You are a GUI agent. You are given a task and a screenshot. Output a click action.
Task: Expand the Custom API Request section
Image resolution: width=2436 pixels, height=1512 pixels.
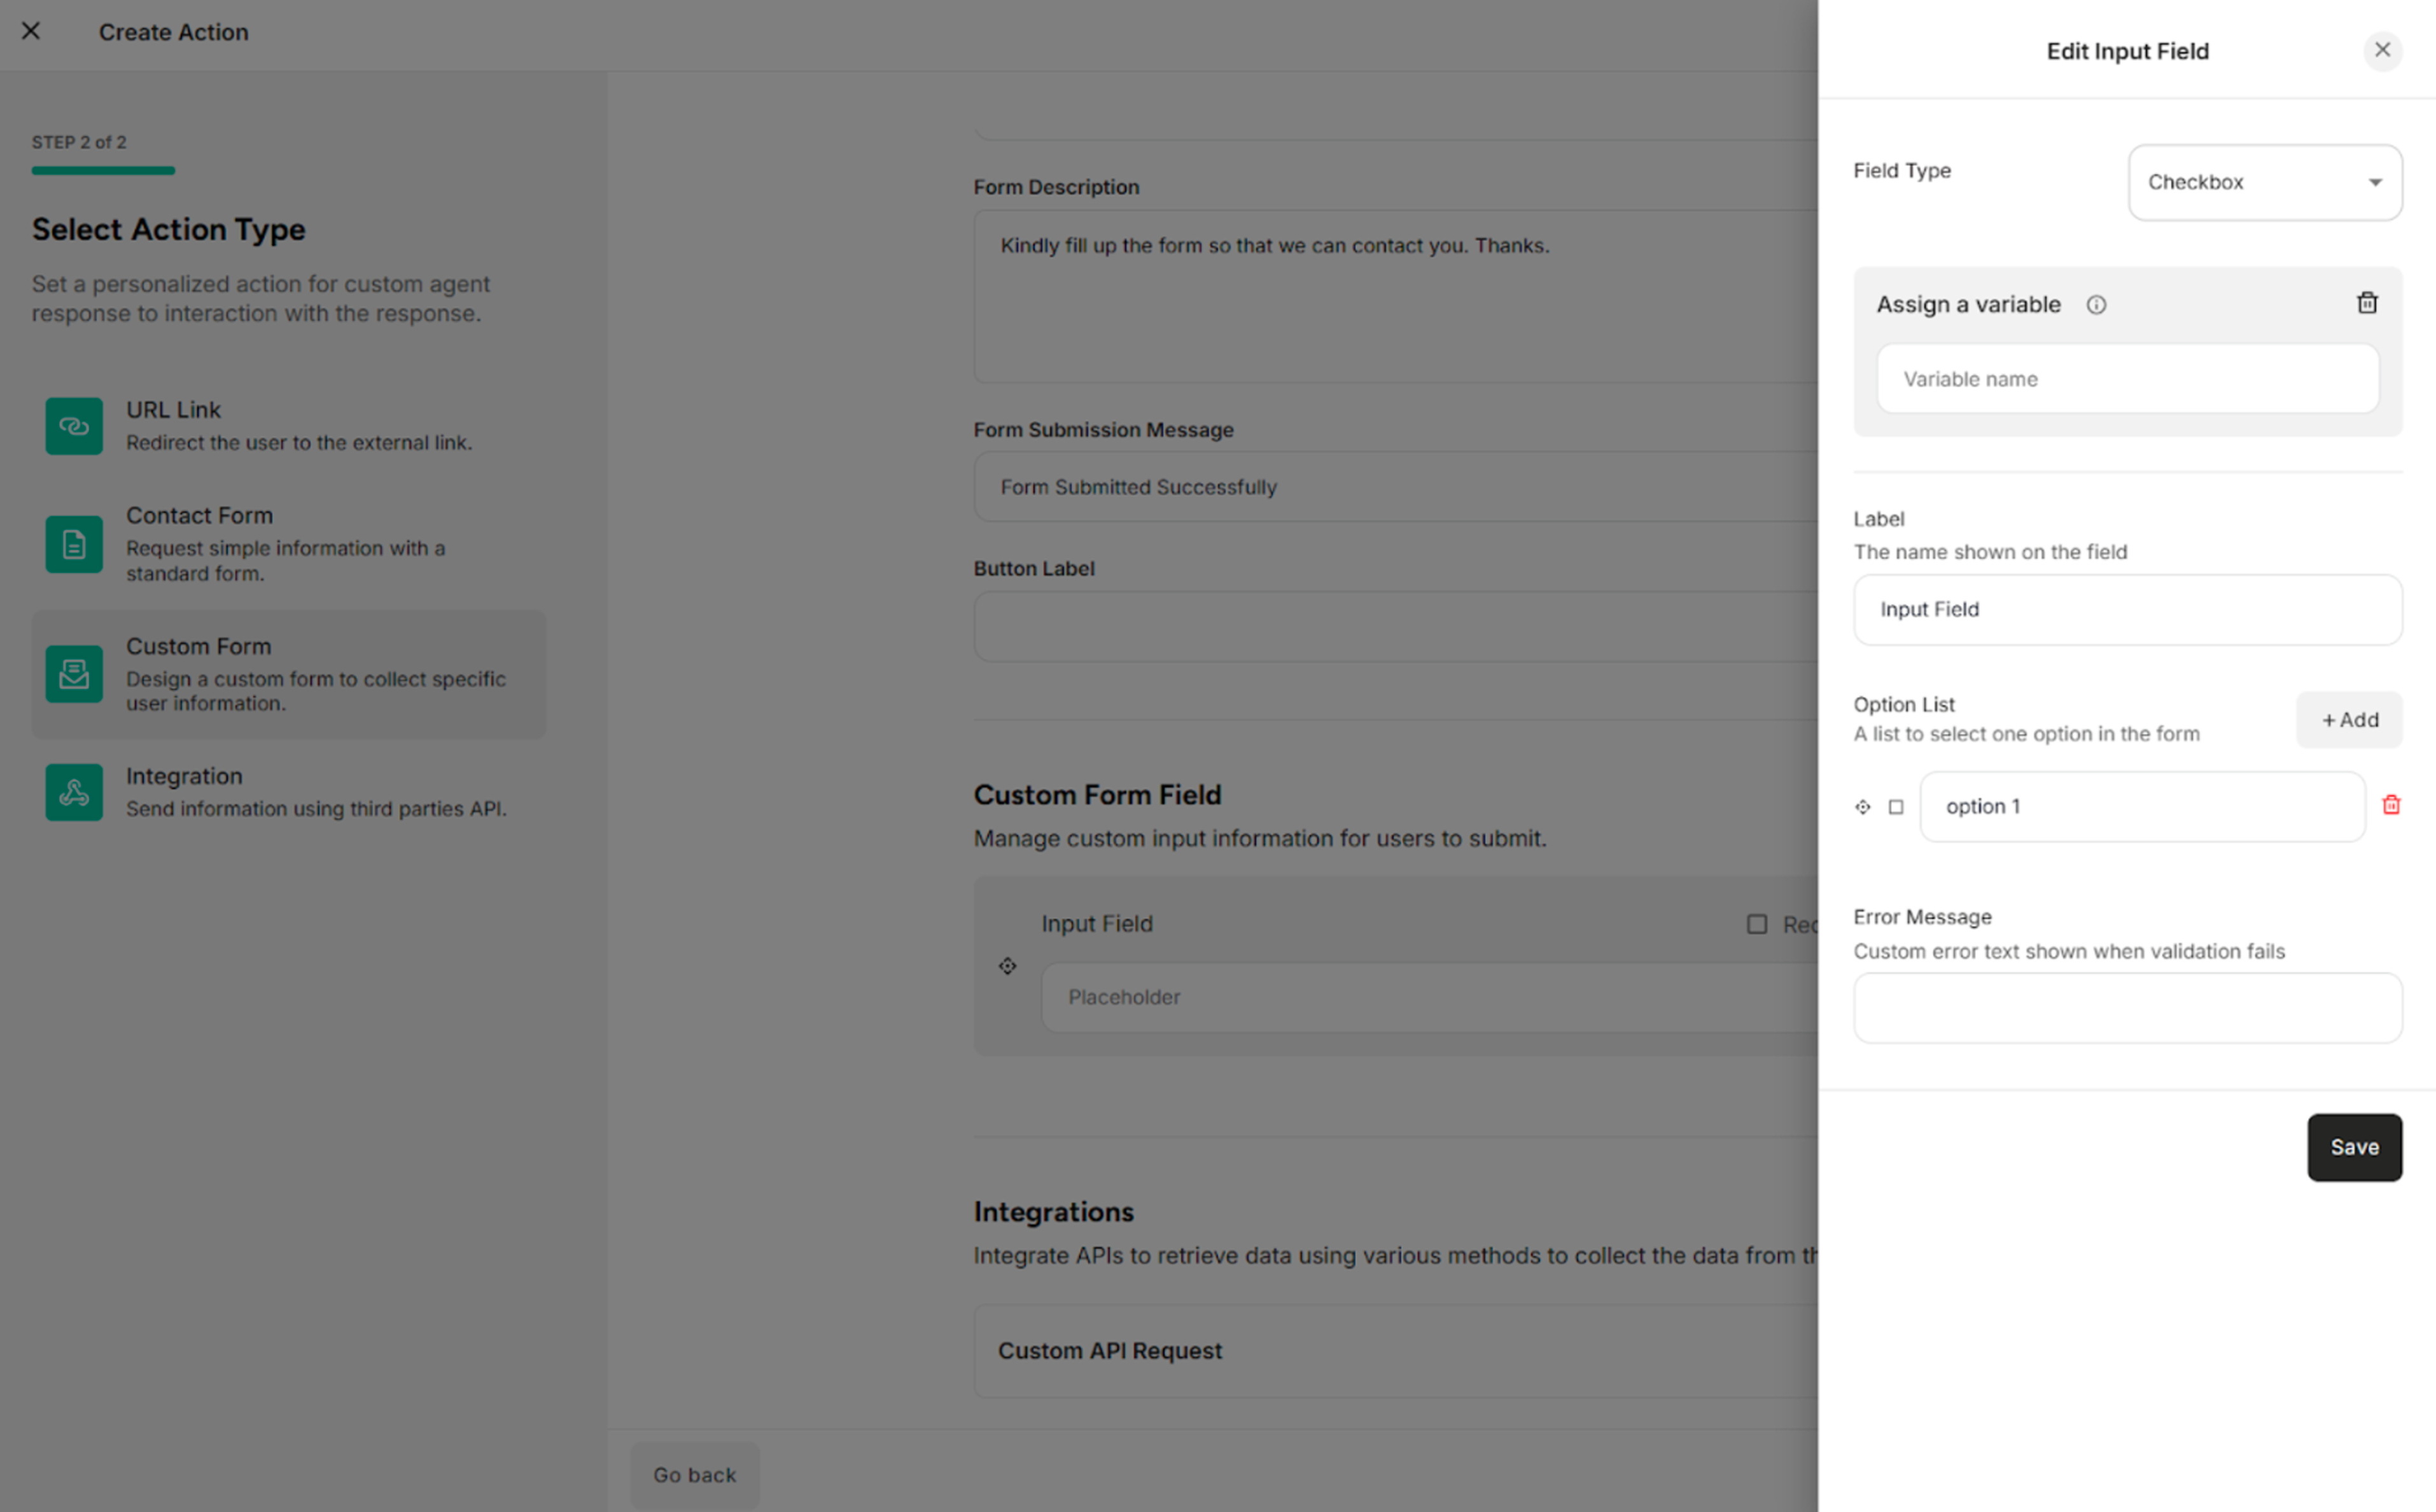(x=1109, y=1350)
